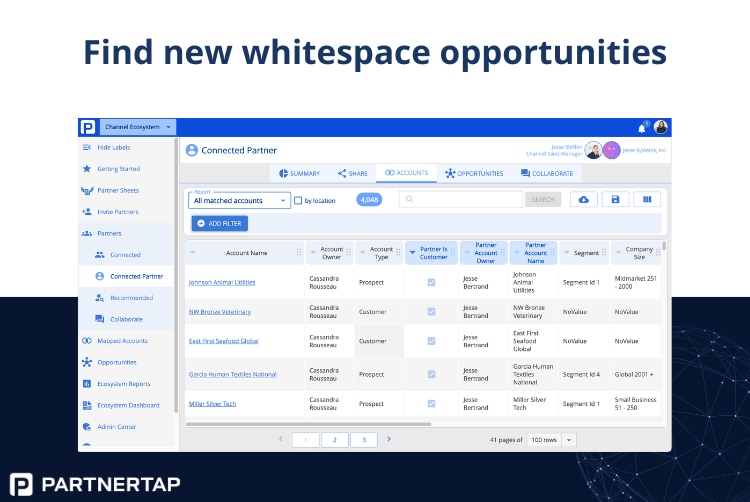
Task: Open the column chooser icon button
Action: pyautogui.click(x=647, y=199)
